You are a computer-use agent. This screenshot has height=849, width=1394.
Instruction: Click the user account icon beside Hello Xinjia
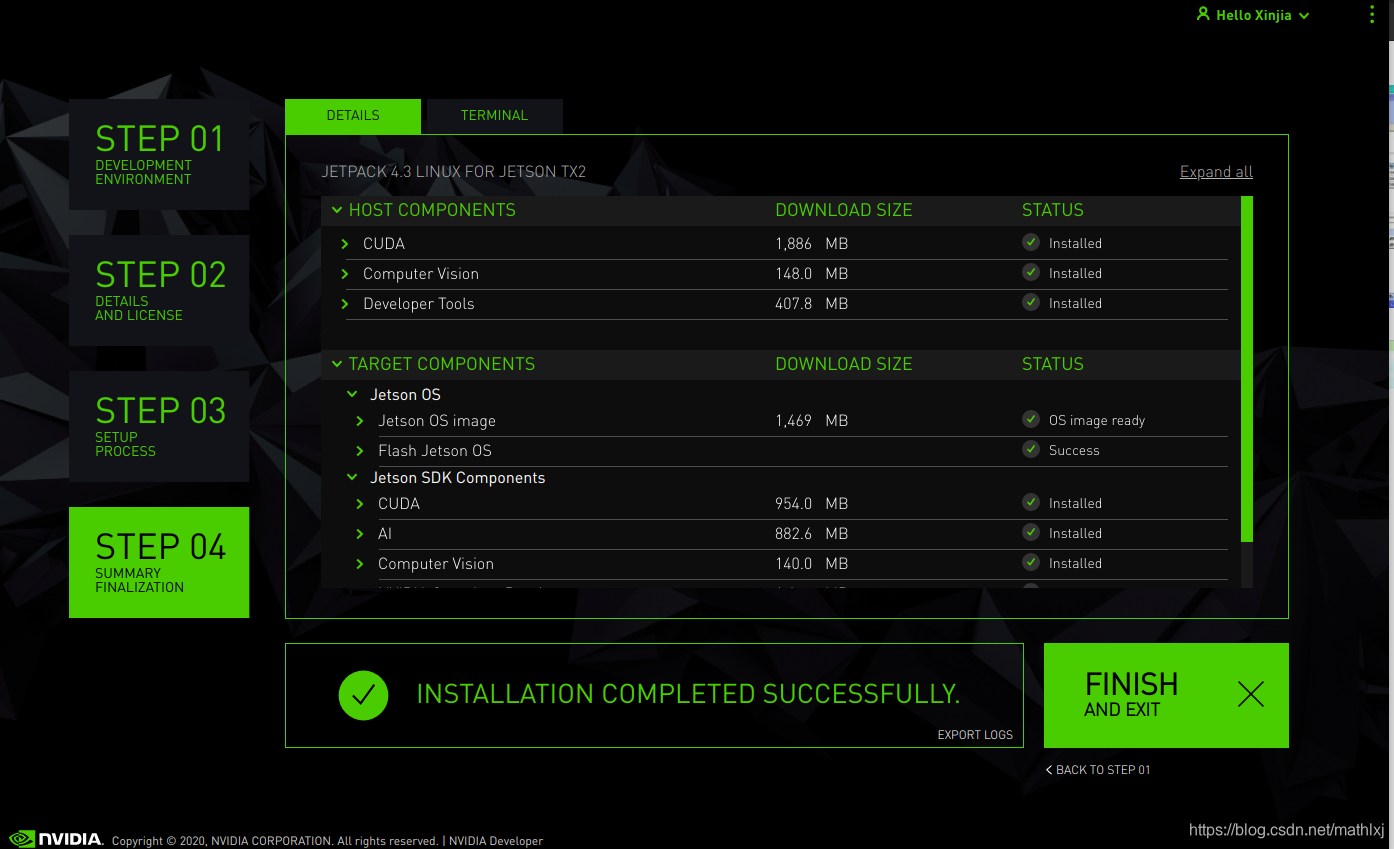tap(1203, 14)
